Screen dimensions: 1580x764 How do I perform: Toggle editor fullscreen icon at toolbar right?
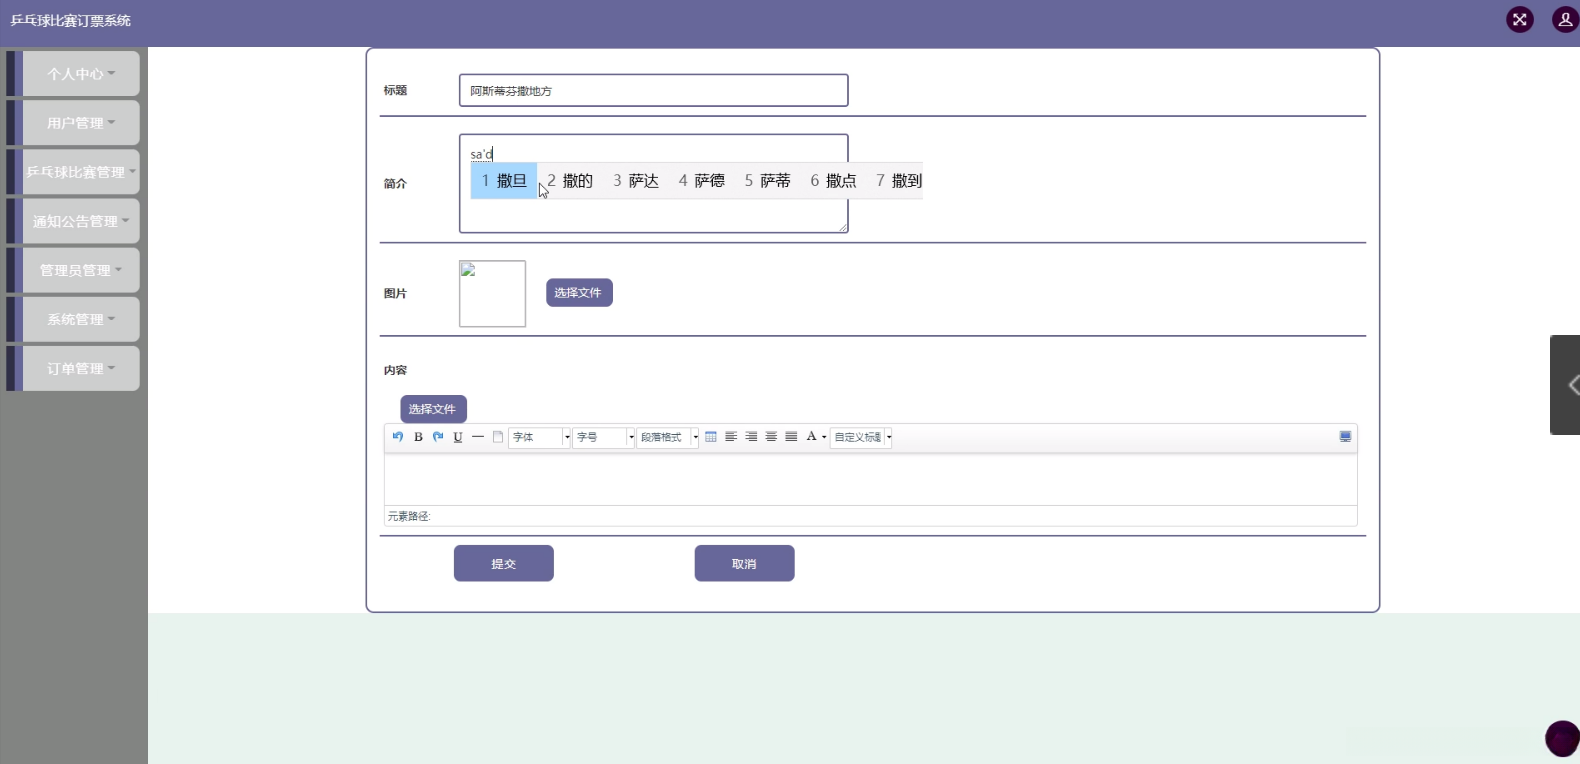[1345, 437]
